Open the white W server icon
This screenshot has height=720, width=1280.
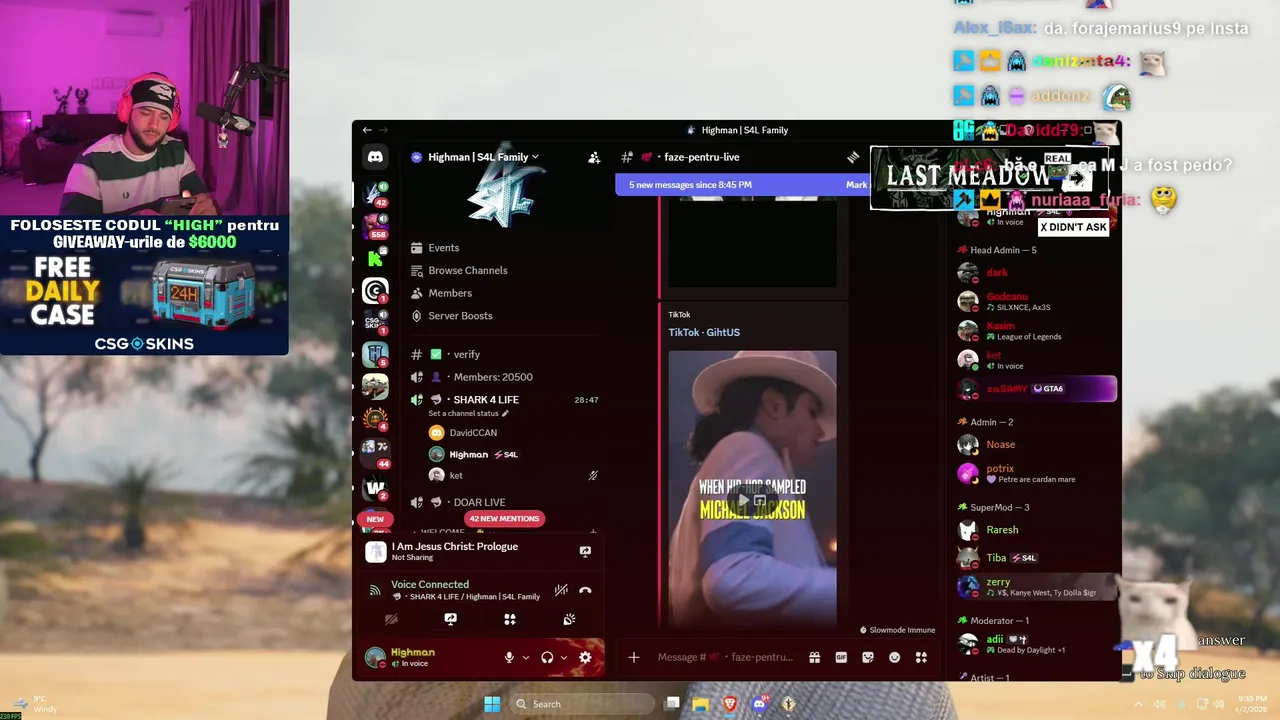coord(375,488)
